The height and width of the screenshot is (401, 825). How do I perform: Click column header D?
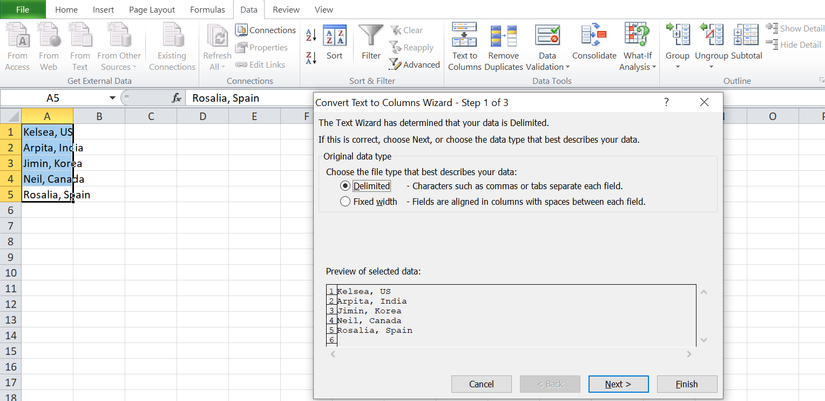(203, 116)
